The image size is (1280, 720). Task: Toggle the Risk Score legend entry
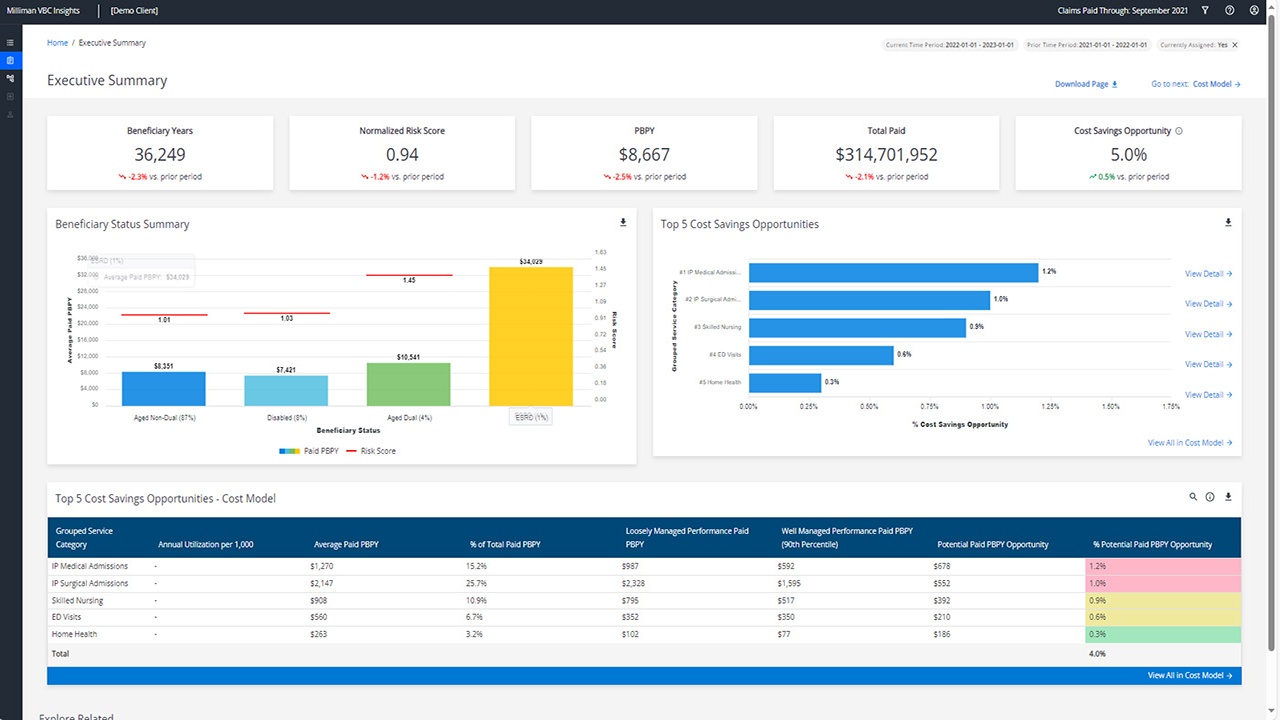371,451
